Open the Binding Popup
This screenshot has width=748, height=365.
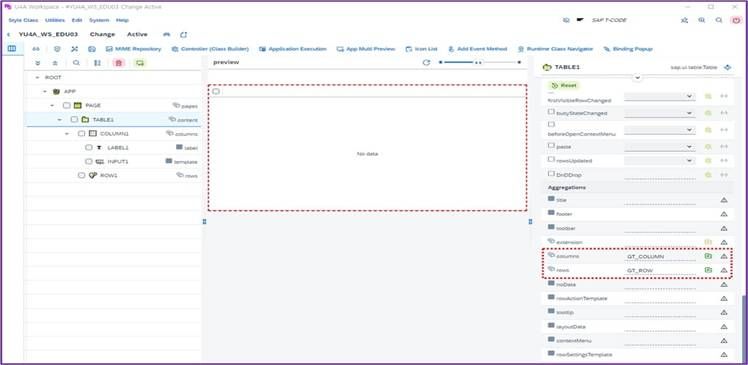coord(628,49)
